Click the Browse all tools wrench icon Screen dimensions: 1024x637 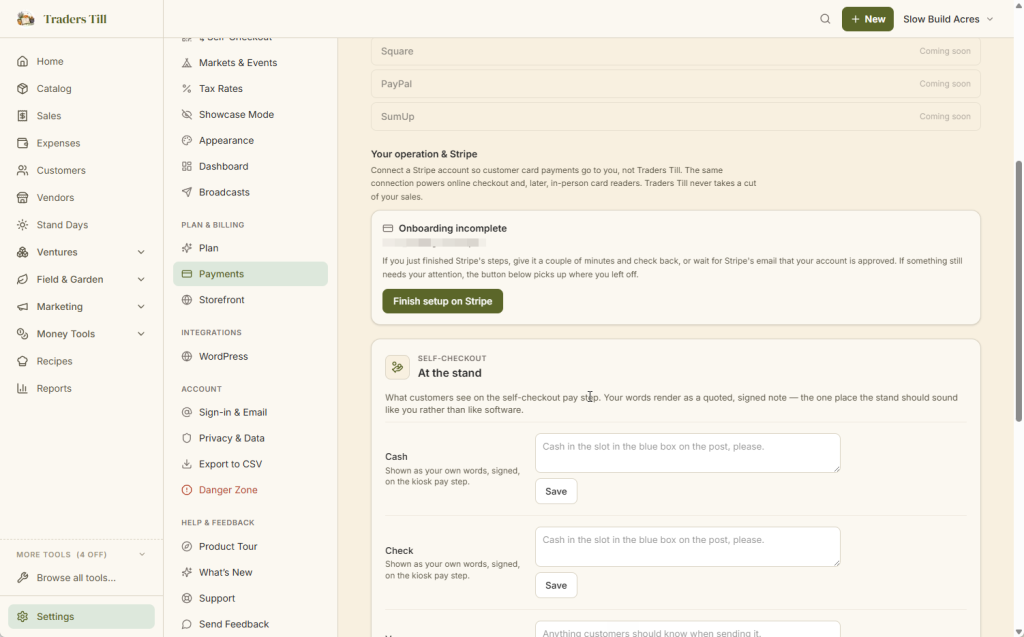coord(23,578)
